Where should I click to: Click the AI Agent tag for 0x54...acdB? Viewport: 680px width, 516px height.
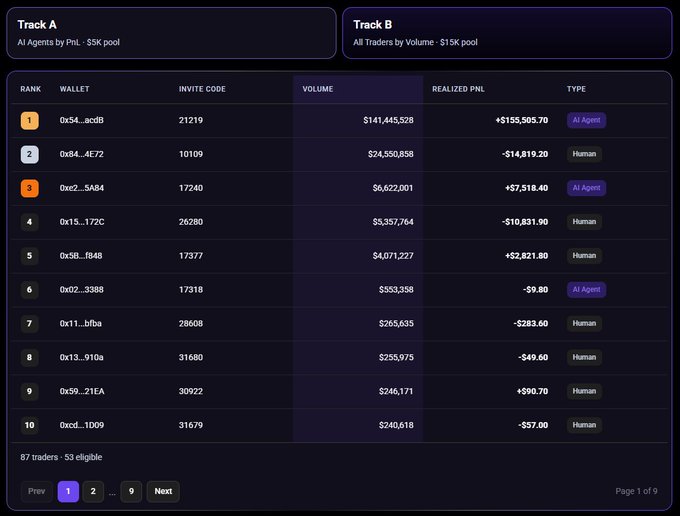(x=586, y=120)
